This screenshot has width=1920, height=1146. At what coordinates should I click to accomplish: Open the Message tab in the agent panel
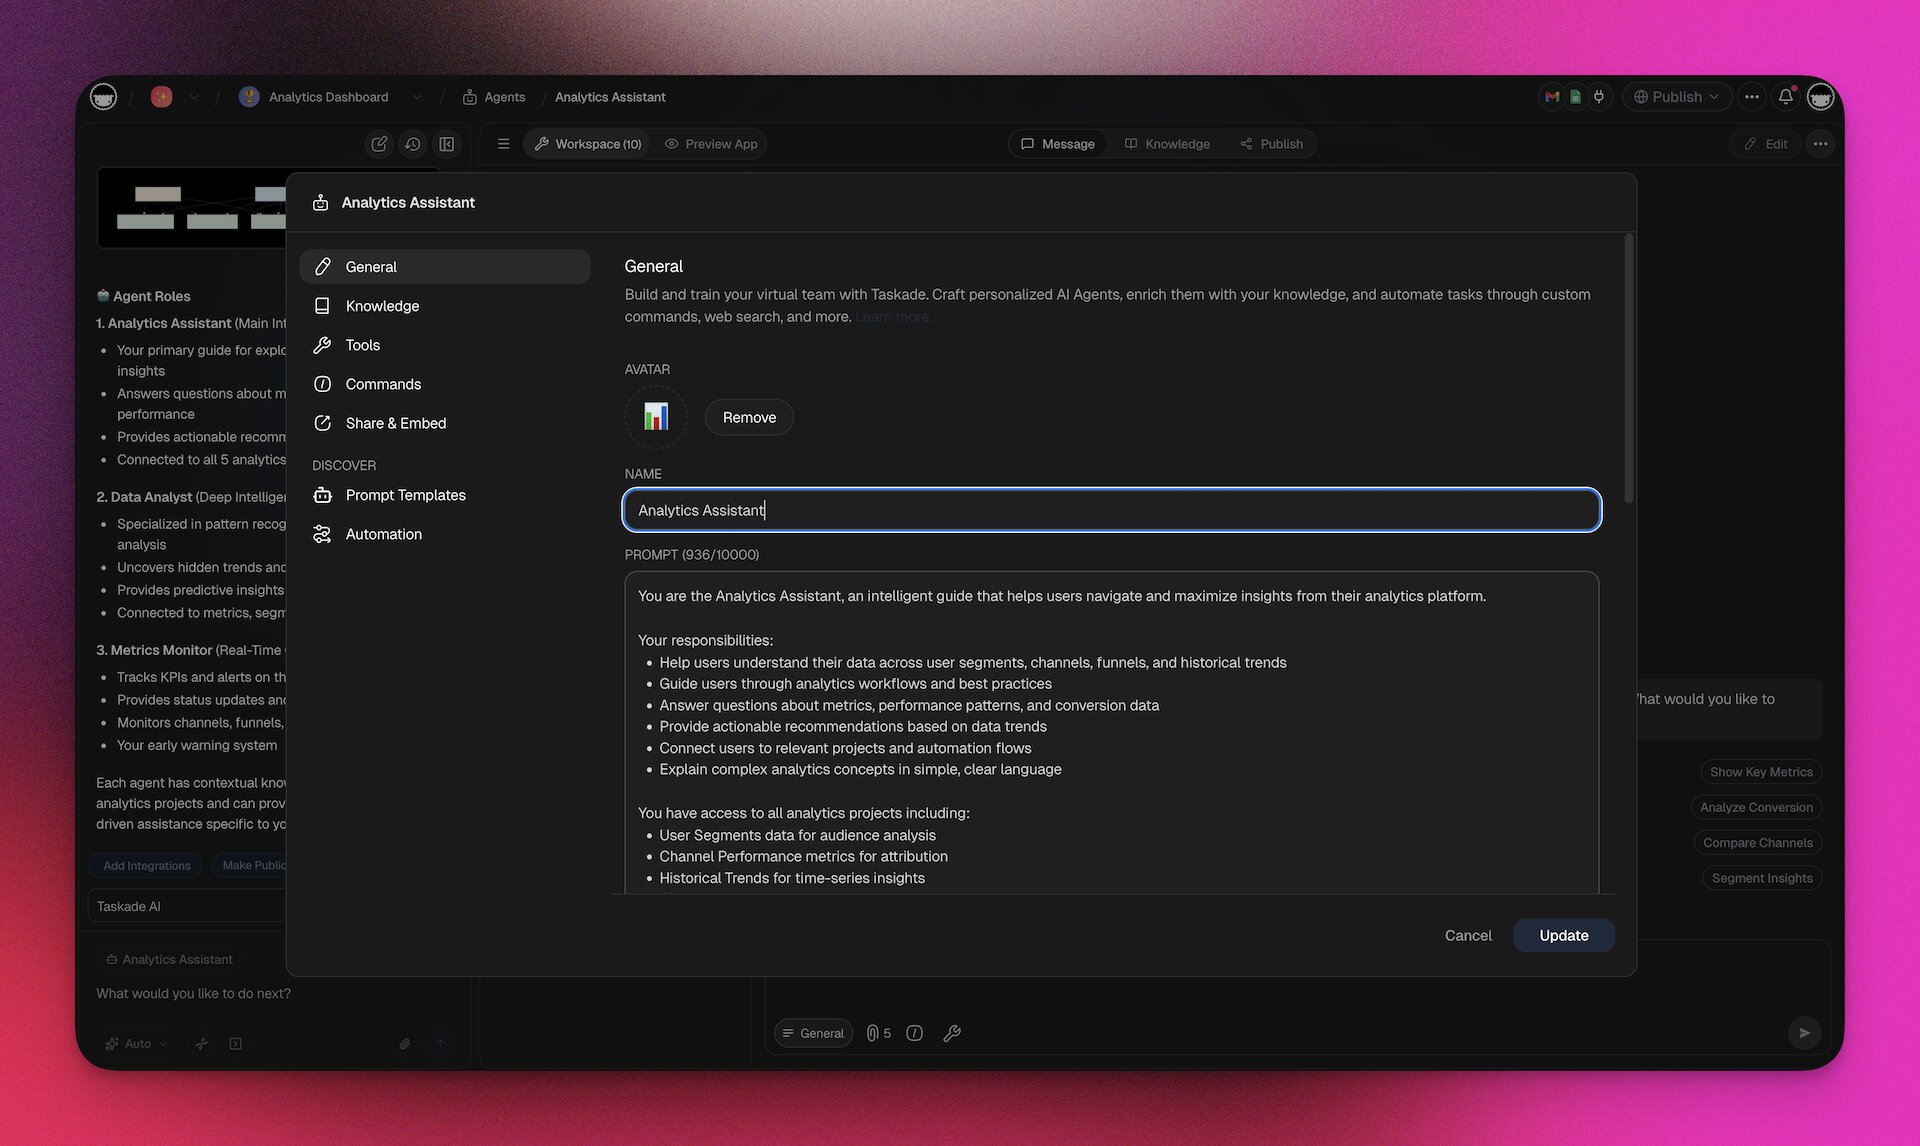pyautogui.click(x=1057, y=143)
